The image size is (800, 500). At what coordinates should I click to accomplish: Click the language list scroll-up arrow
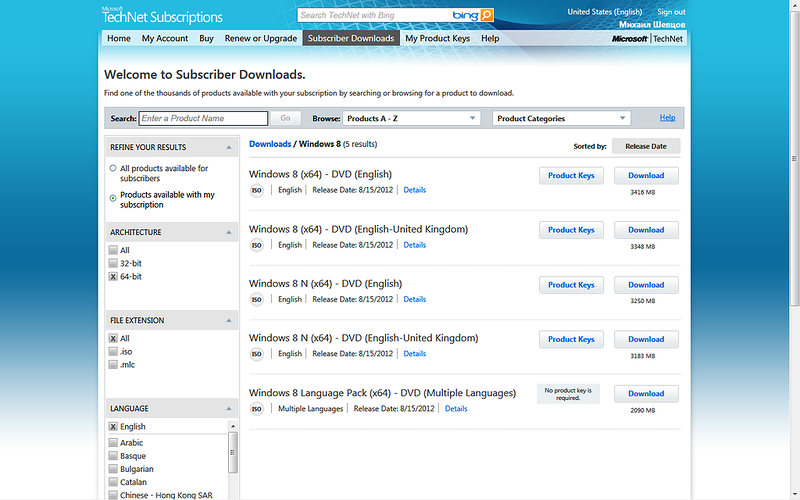click(x=233, y=426)
